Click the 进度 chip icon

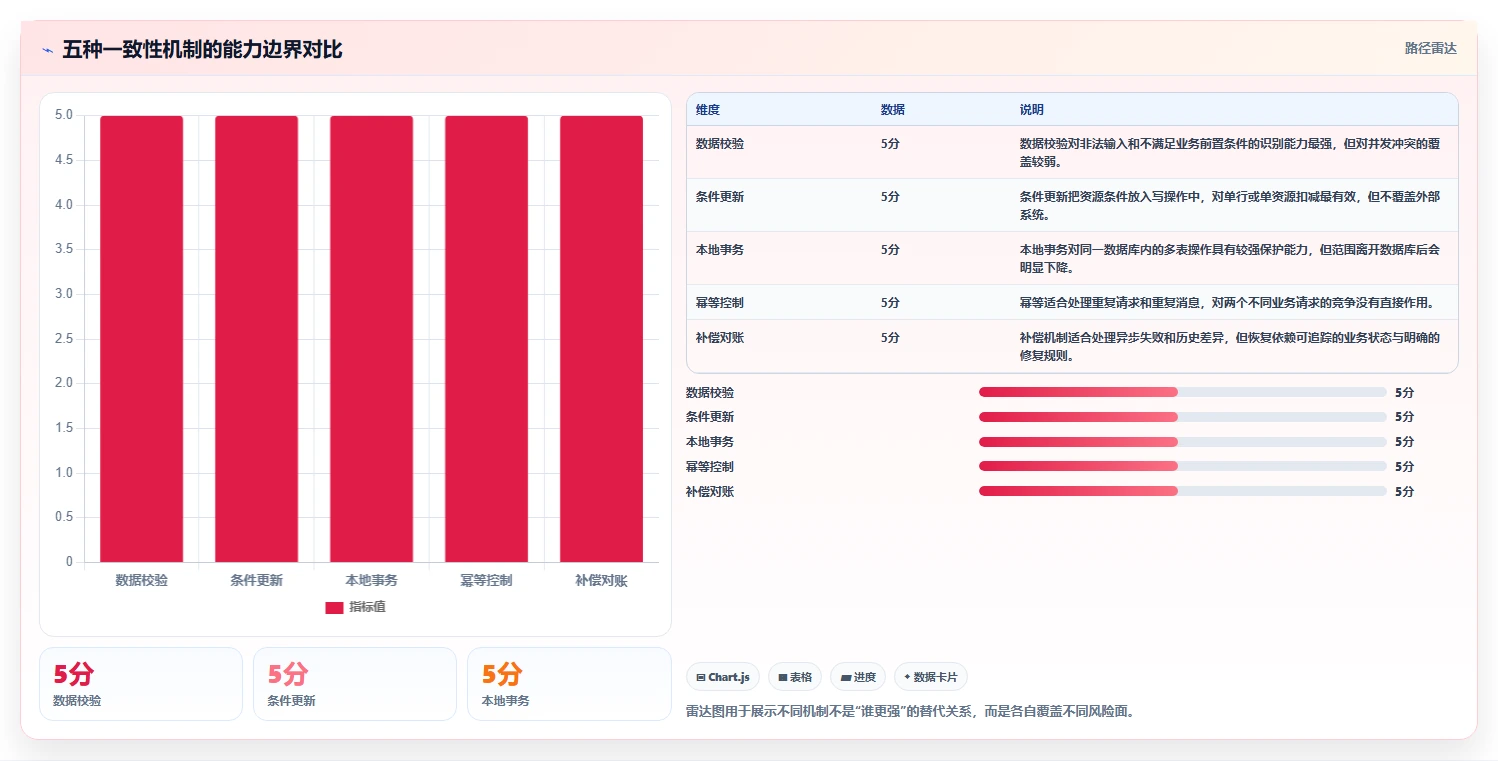[x=846, y=677]
